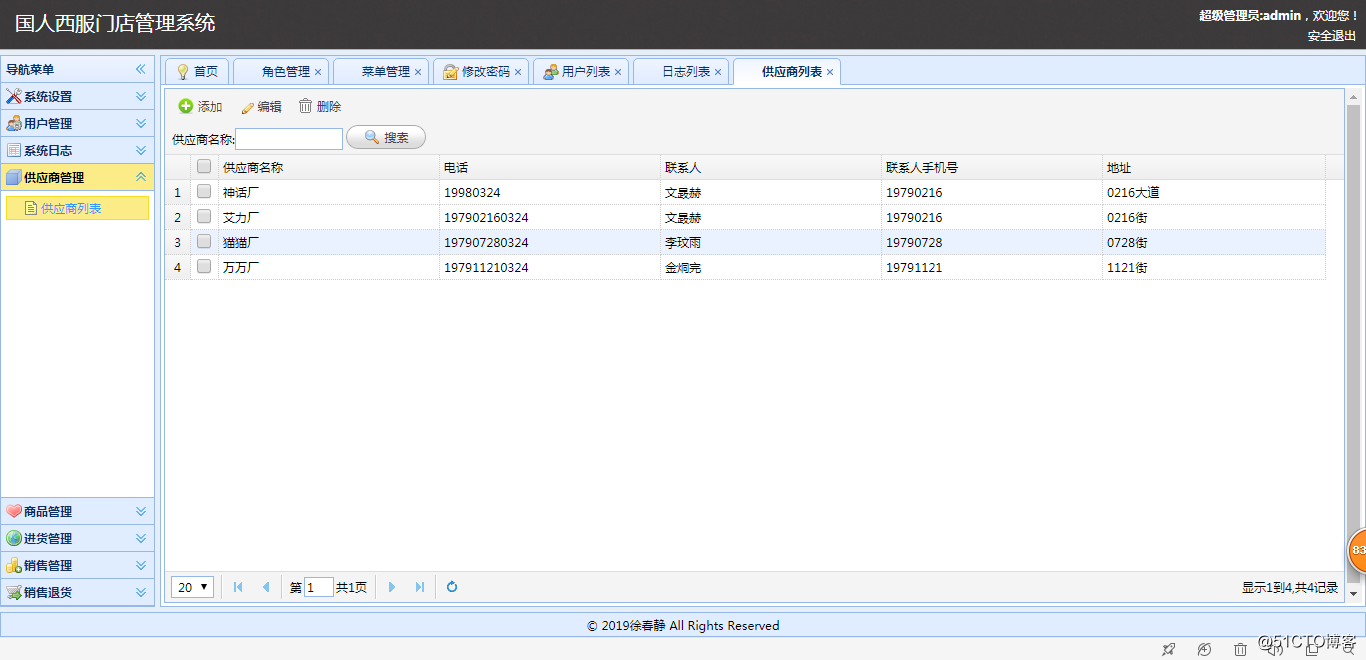This screenshot has width=1366, height=660.
Task: Check the box for 艾力厂 row
Action: [x=204, y=216]
